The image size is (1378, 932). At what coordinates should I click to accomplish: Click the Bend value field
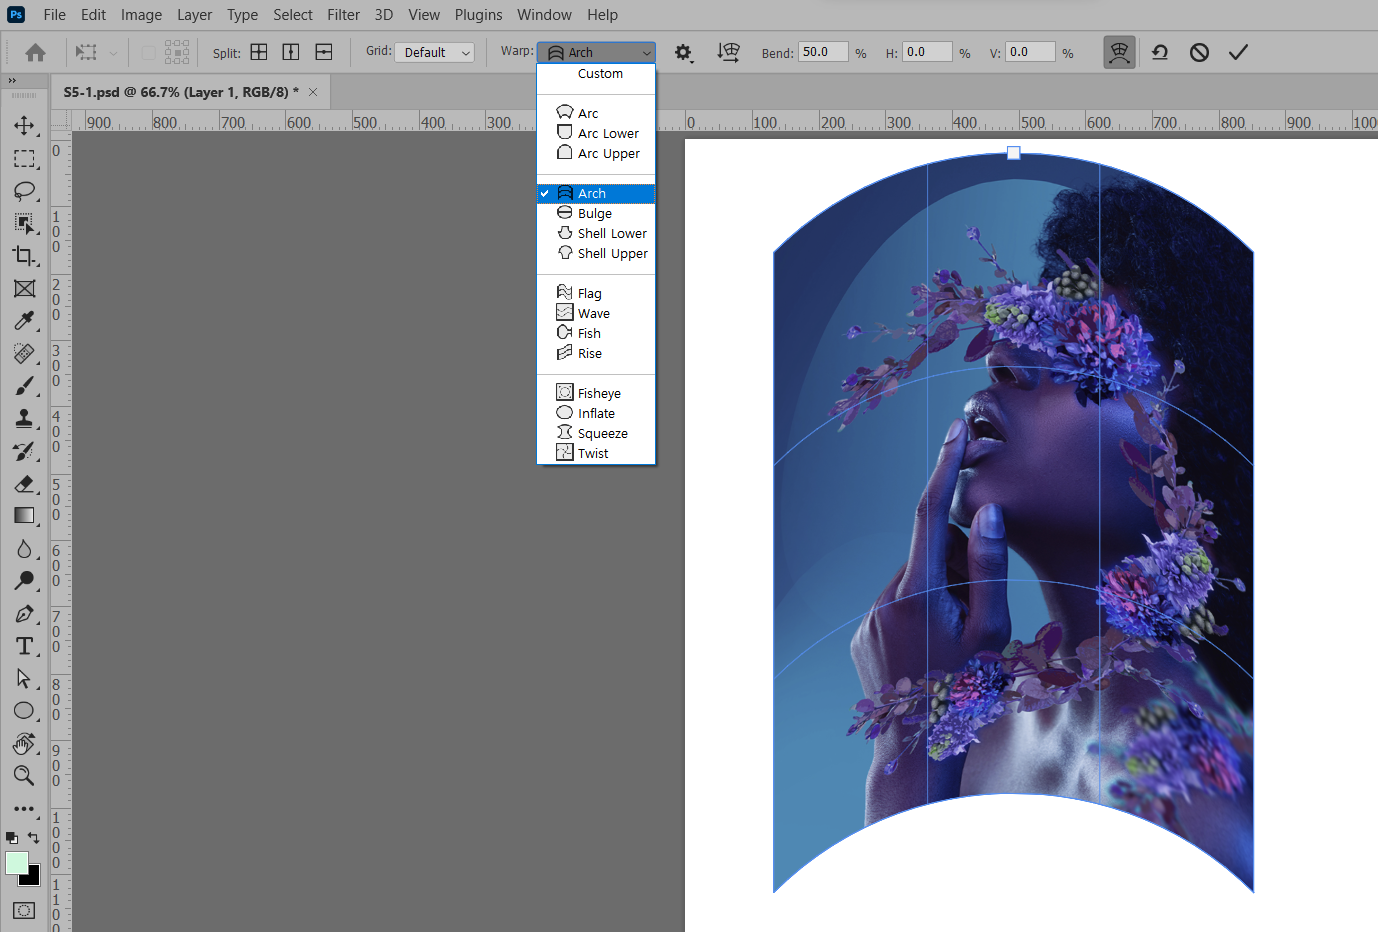click(x=823, y=52)
